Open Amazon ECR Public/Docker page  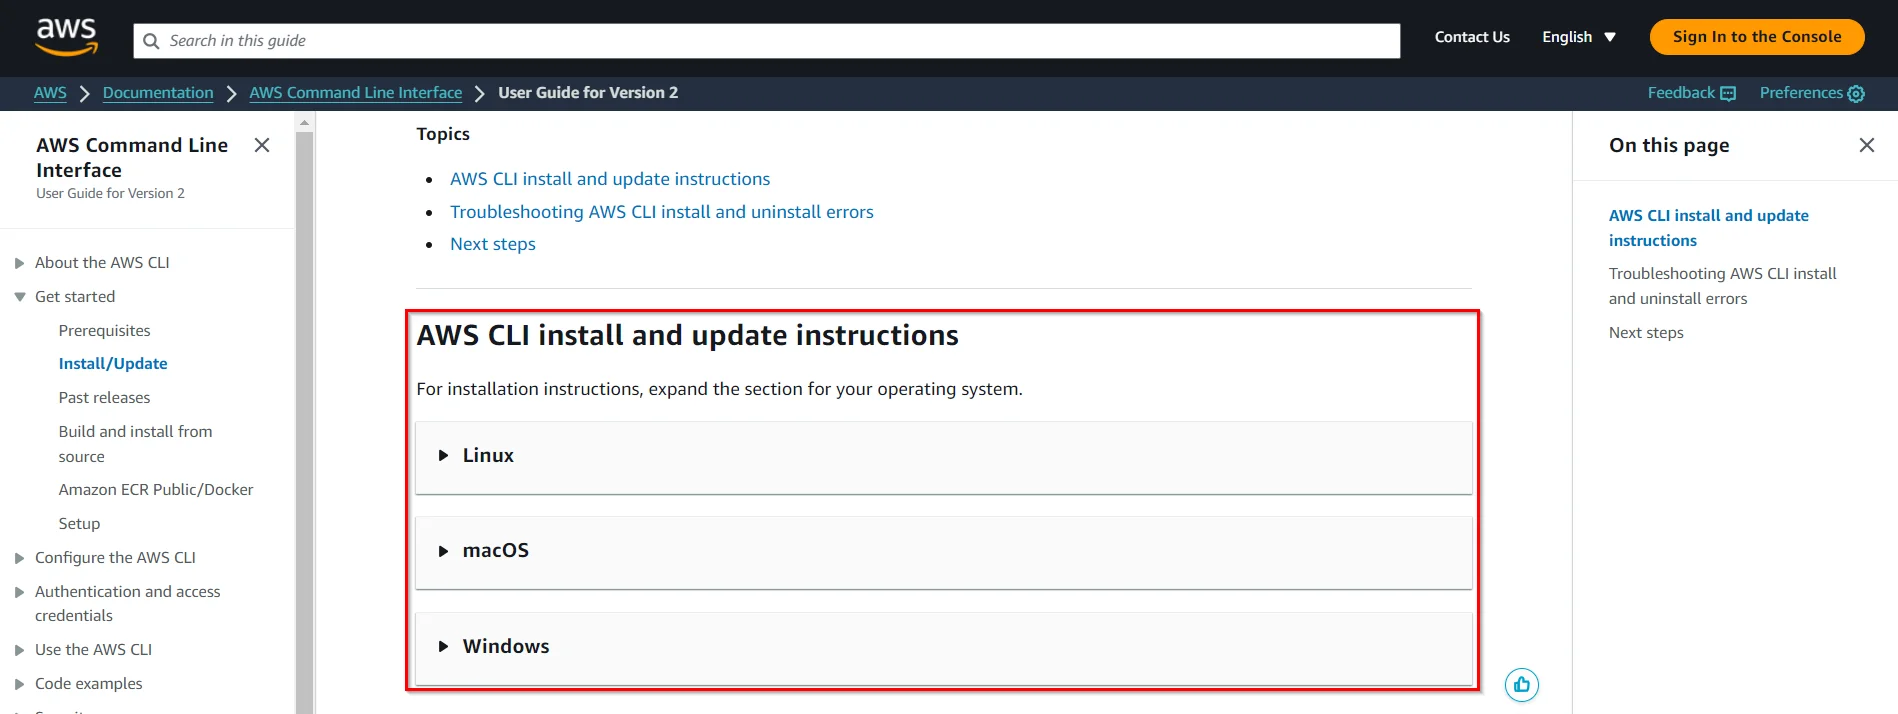[156, 490]
